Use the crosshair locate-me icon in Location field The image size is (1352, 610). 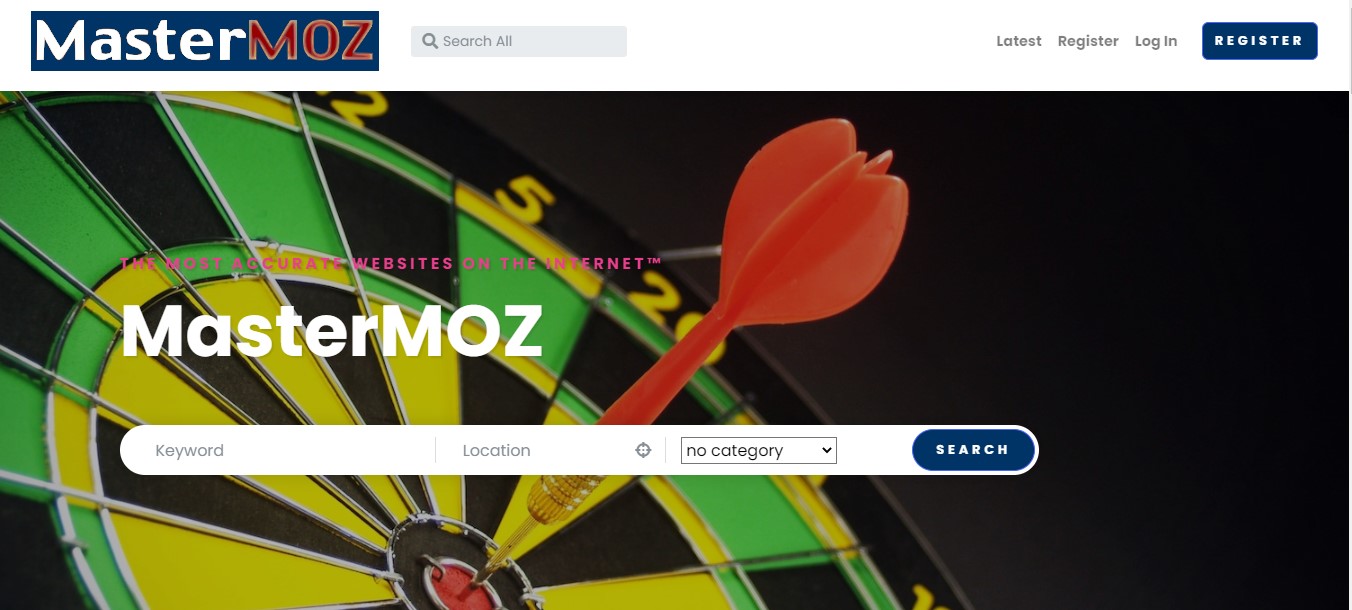pyautogui.click(x=644, y=450)
